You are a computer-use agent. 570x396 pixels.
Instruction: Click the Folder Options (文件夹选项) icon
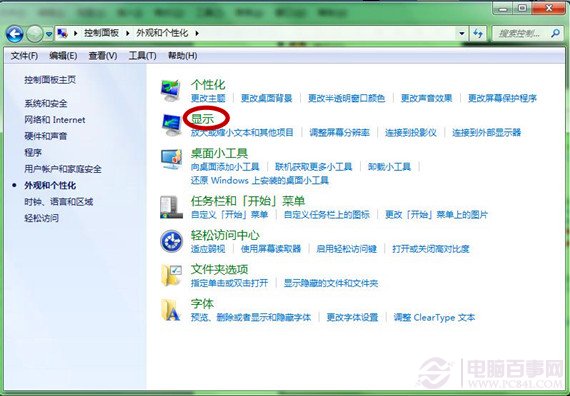tap(171, 275)
